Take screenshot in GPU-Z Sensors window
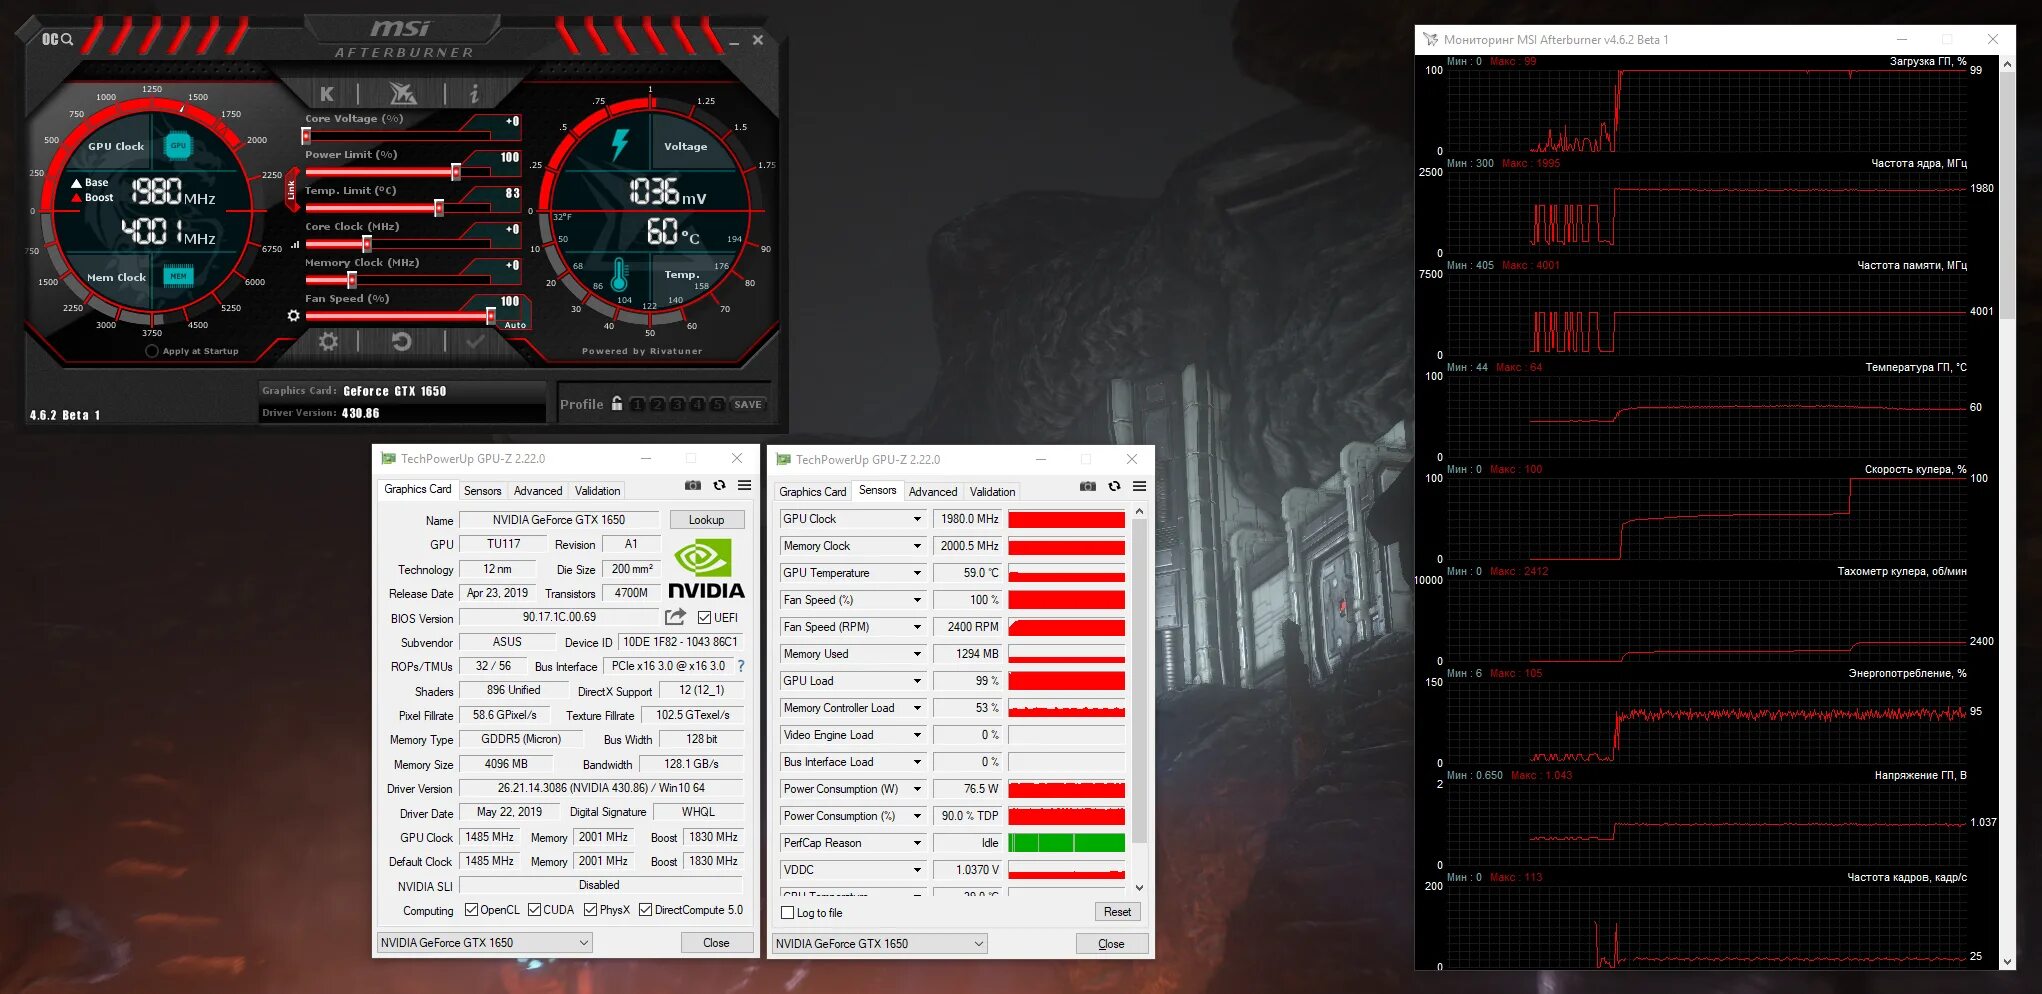 pyautogui.click(x=1088, y=486)
